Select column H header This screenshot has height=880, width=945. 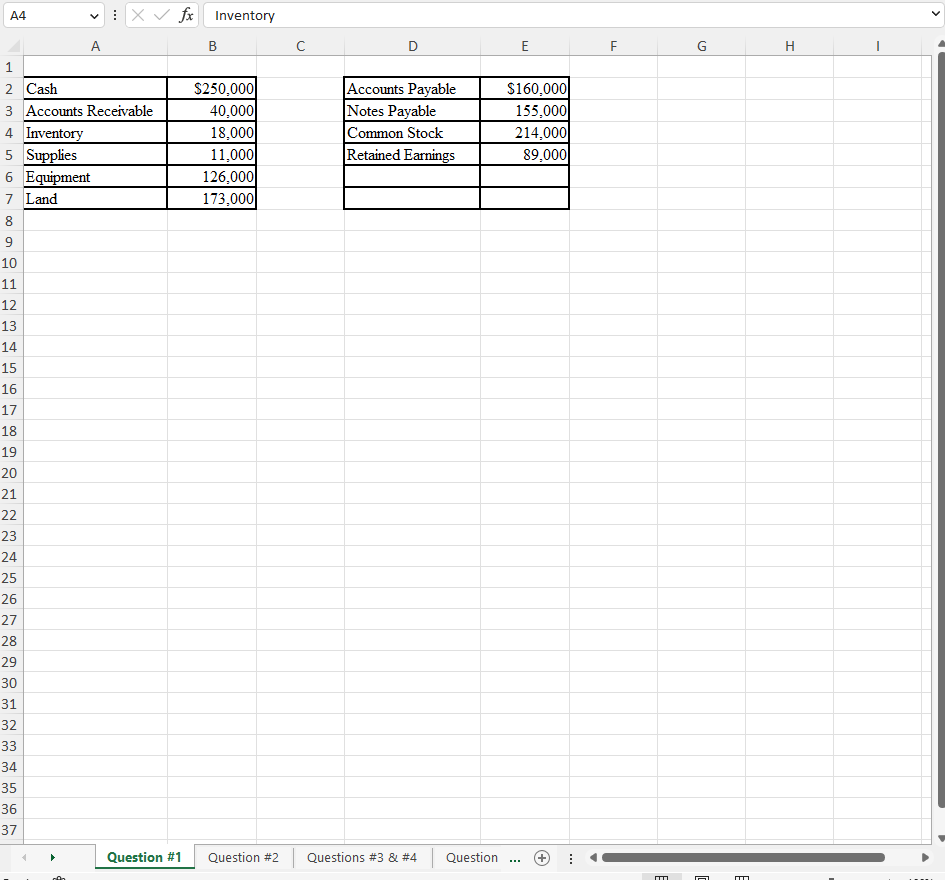pos(790,46)
